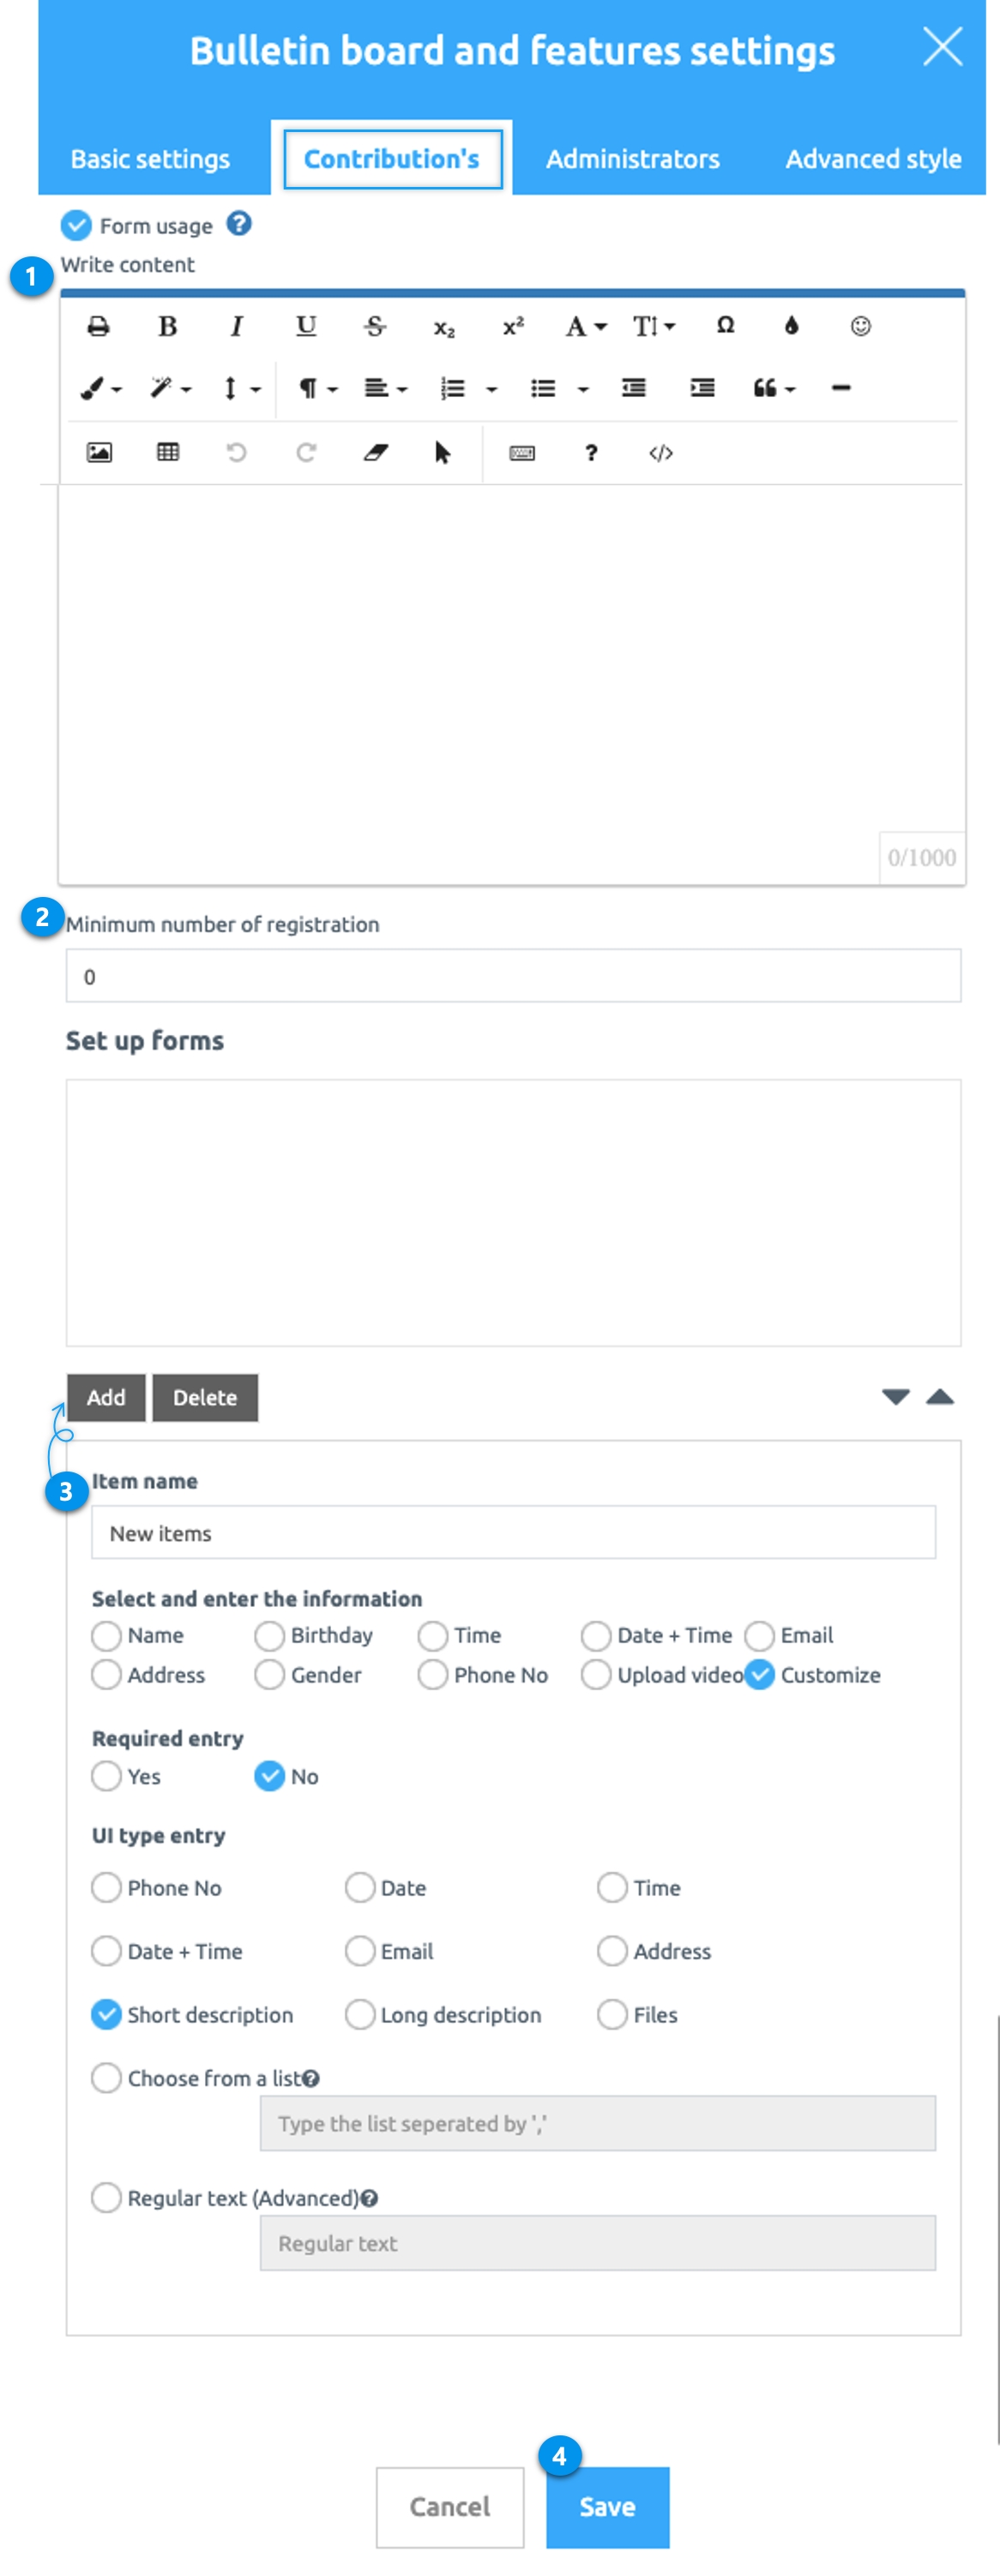Open the font family dropdown
The image size is (1000, 2576).
coord(586,327)
